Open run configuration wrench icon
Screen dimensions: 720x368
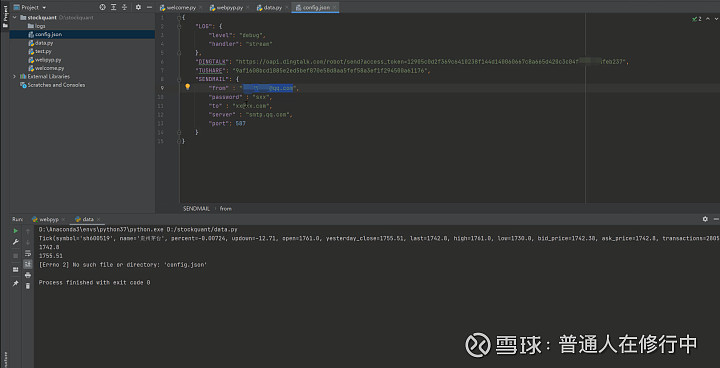click(16, 242)
